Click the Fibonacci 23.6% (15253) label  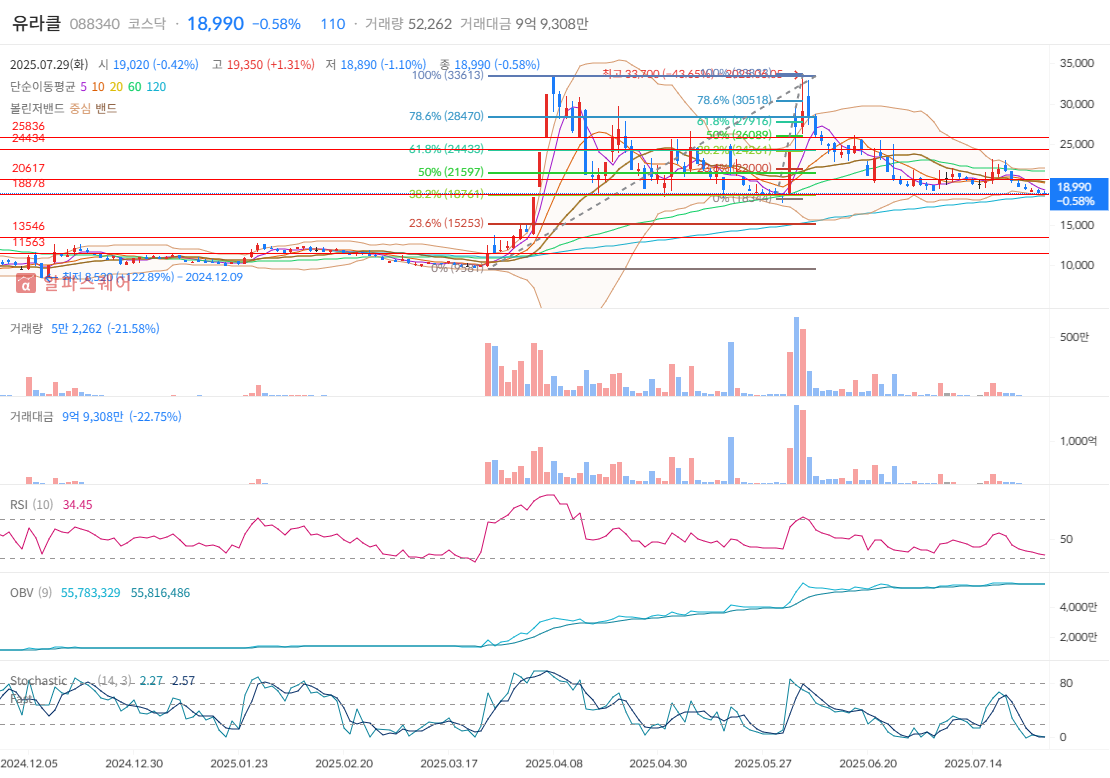(447, 223)
